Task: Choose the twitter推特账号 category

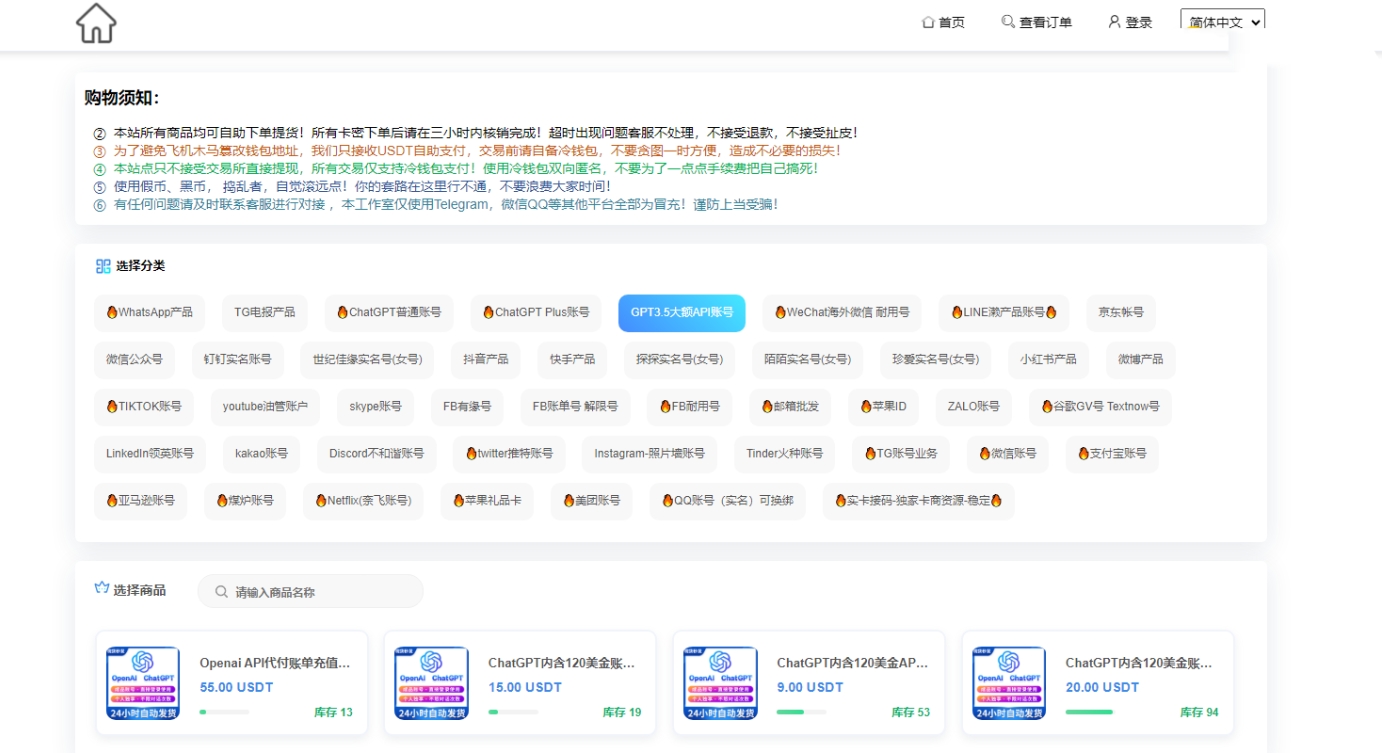Action: tap(509, 454)
